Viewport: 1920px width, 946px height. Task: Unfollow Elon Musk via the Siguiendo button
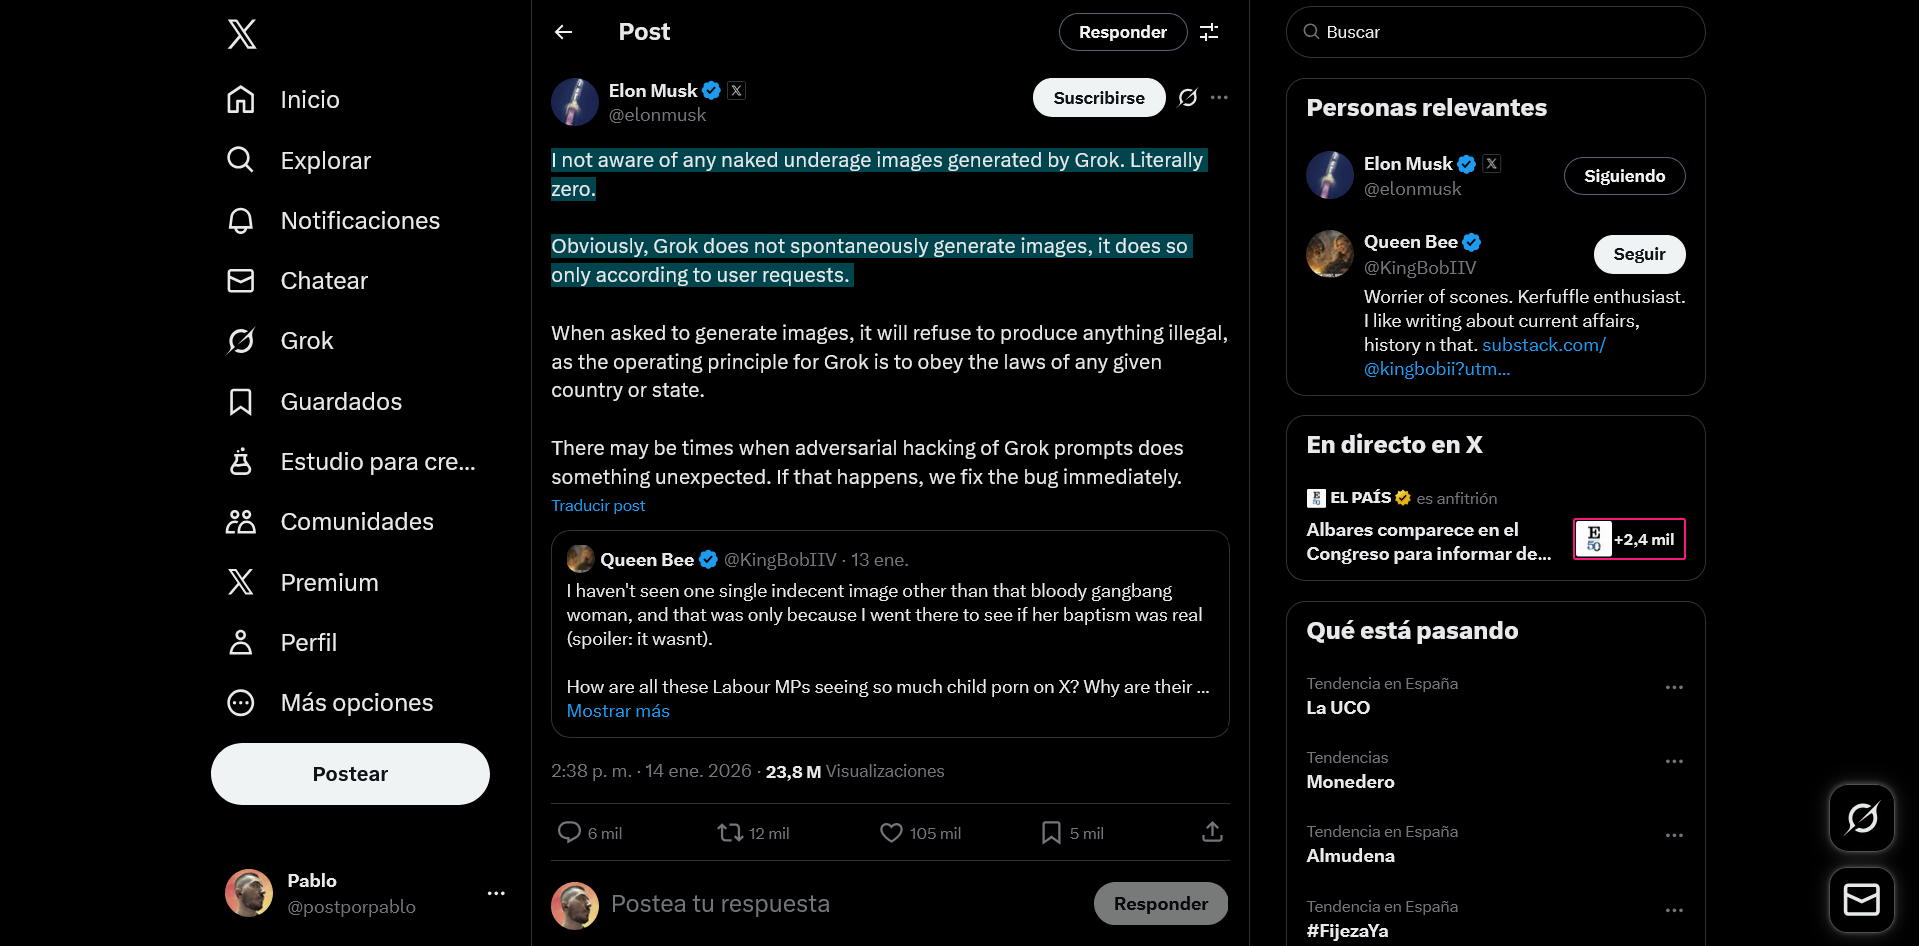1623,175
